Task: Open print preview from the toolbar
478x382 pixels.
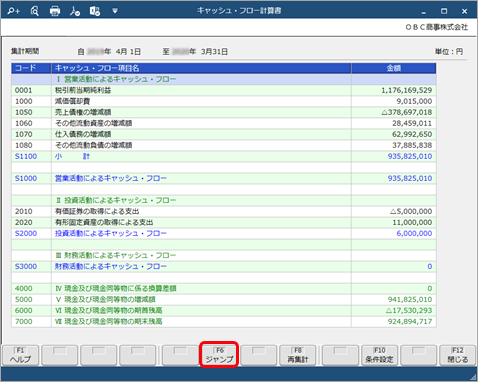Action: 34,11
